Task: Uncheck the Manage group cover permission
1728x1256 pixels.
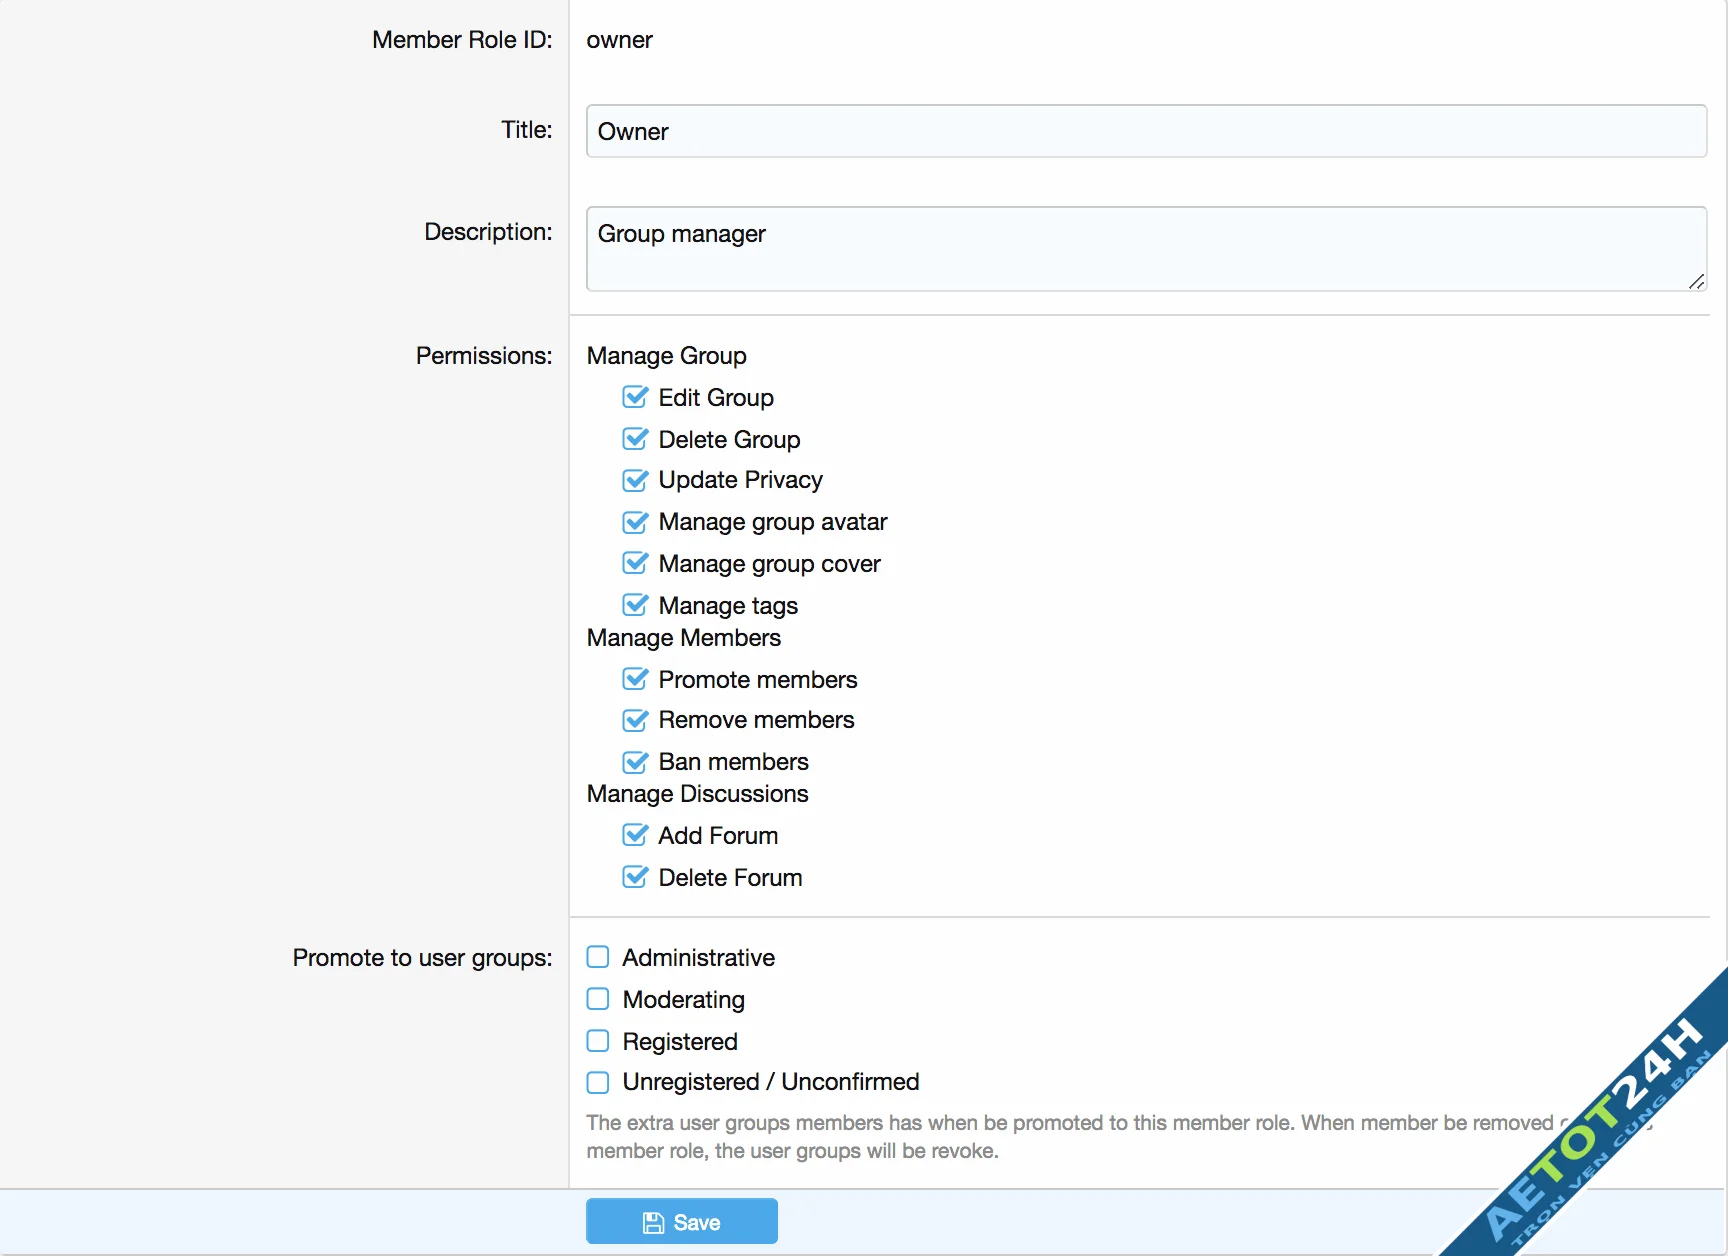Action: click(x=636, y=563)
